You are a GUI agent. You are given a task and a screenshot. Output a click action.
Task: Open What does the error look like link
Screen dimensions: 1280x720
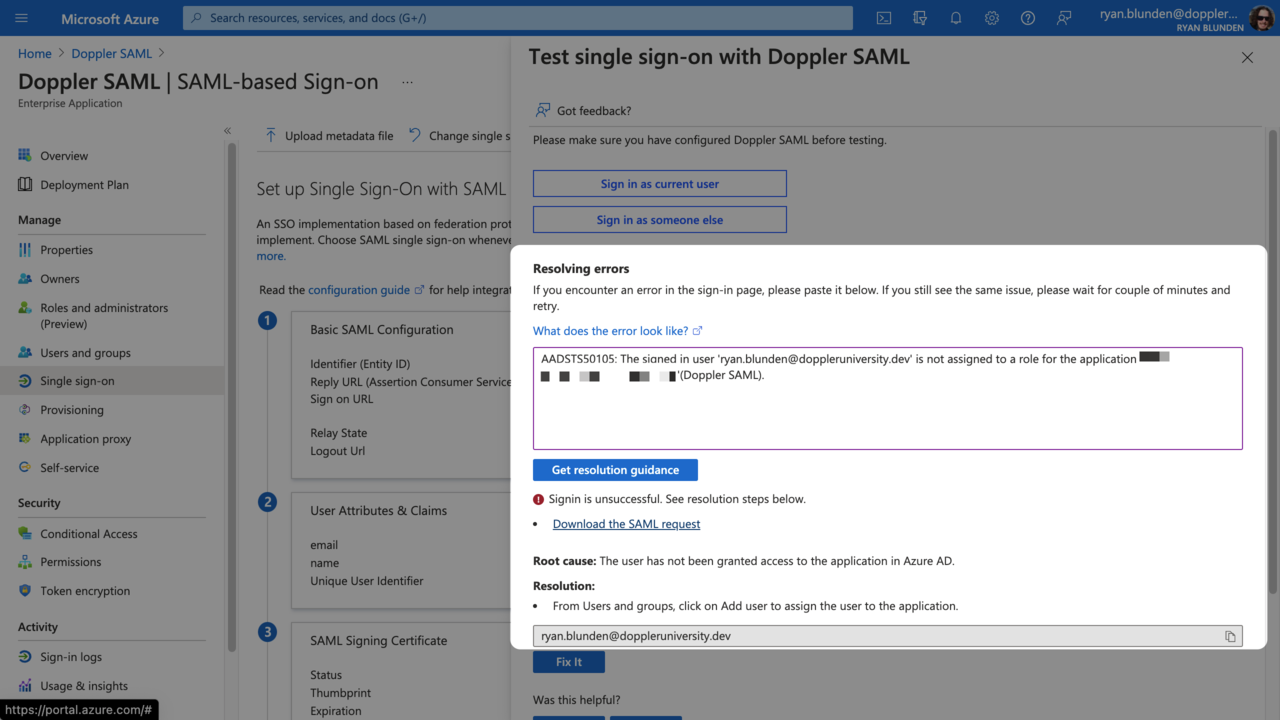tap(617, 331)
